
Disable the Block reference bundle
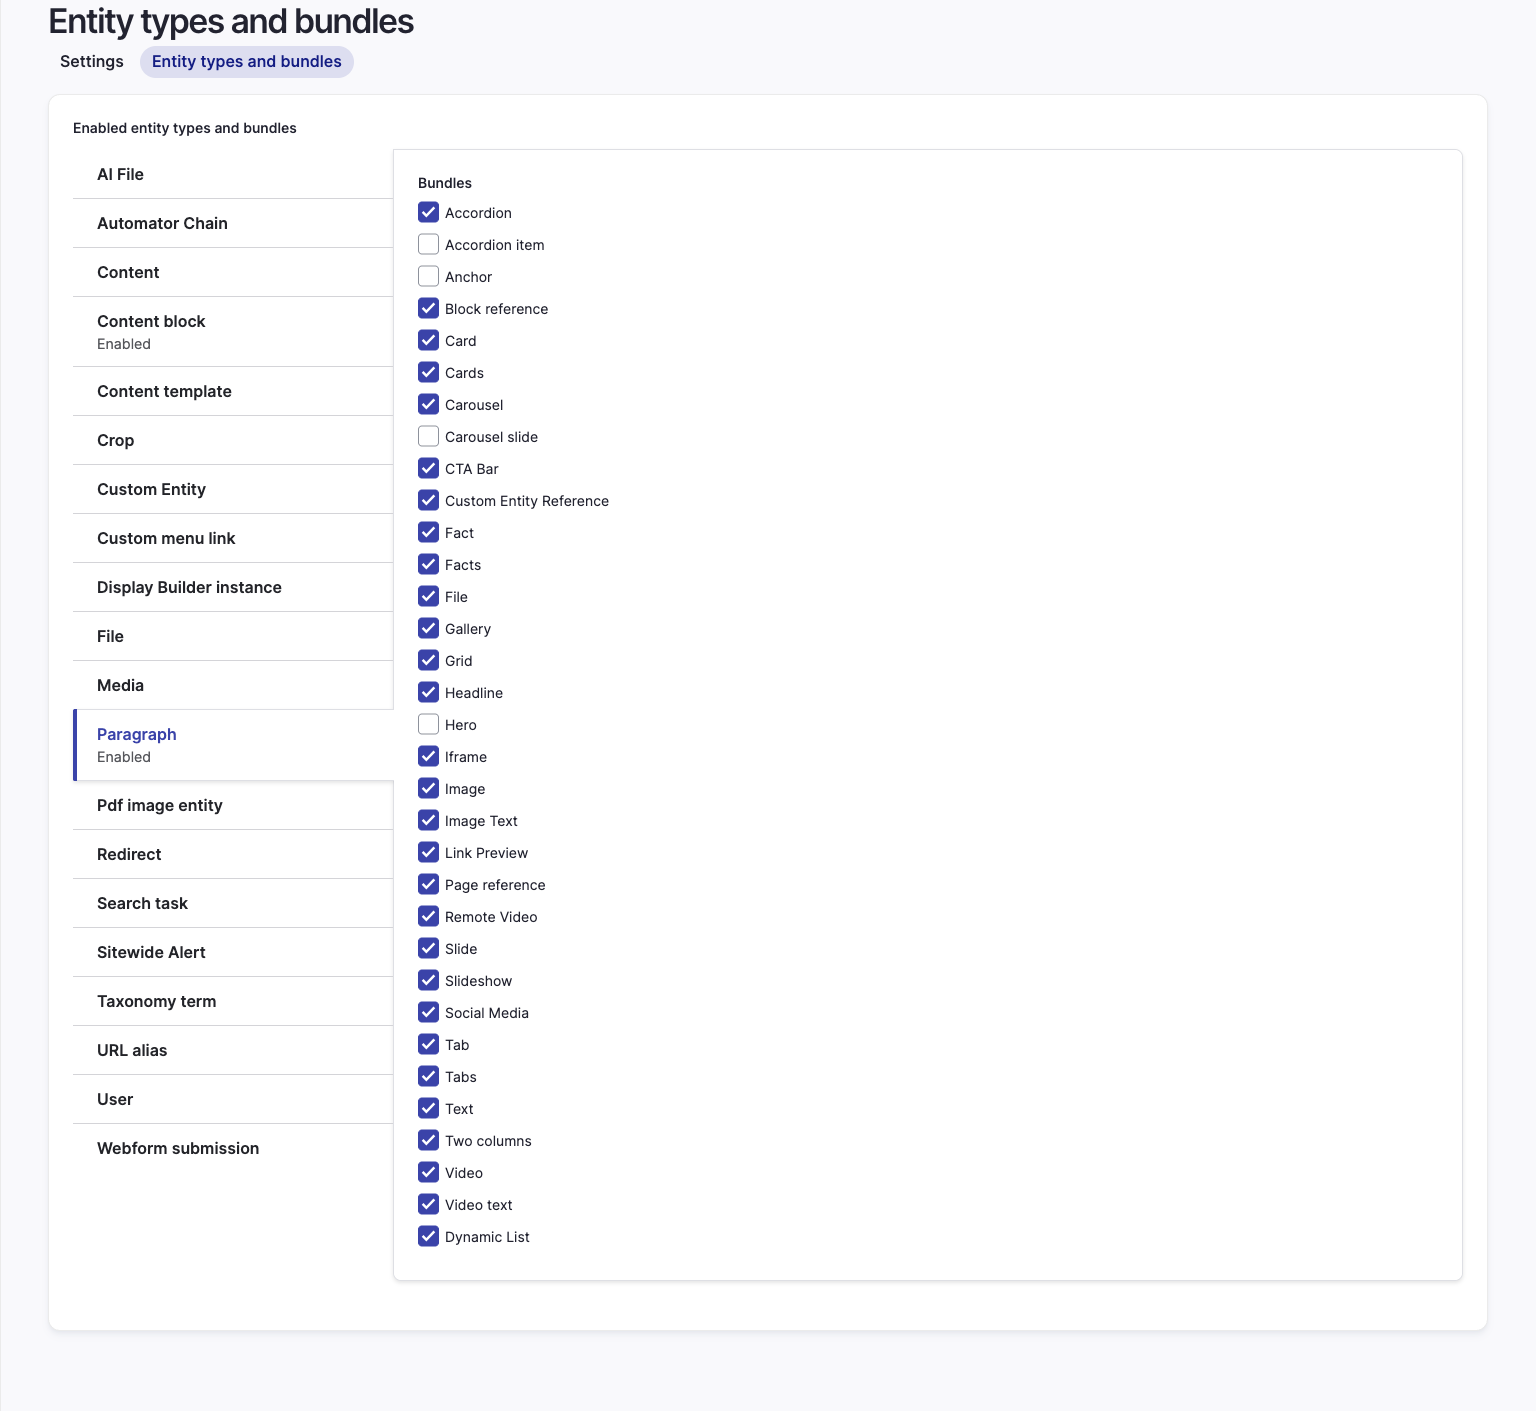(428, 308)
